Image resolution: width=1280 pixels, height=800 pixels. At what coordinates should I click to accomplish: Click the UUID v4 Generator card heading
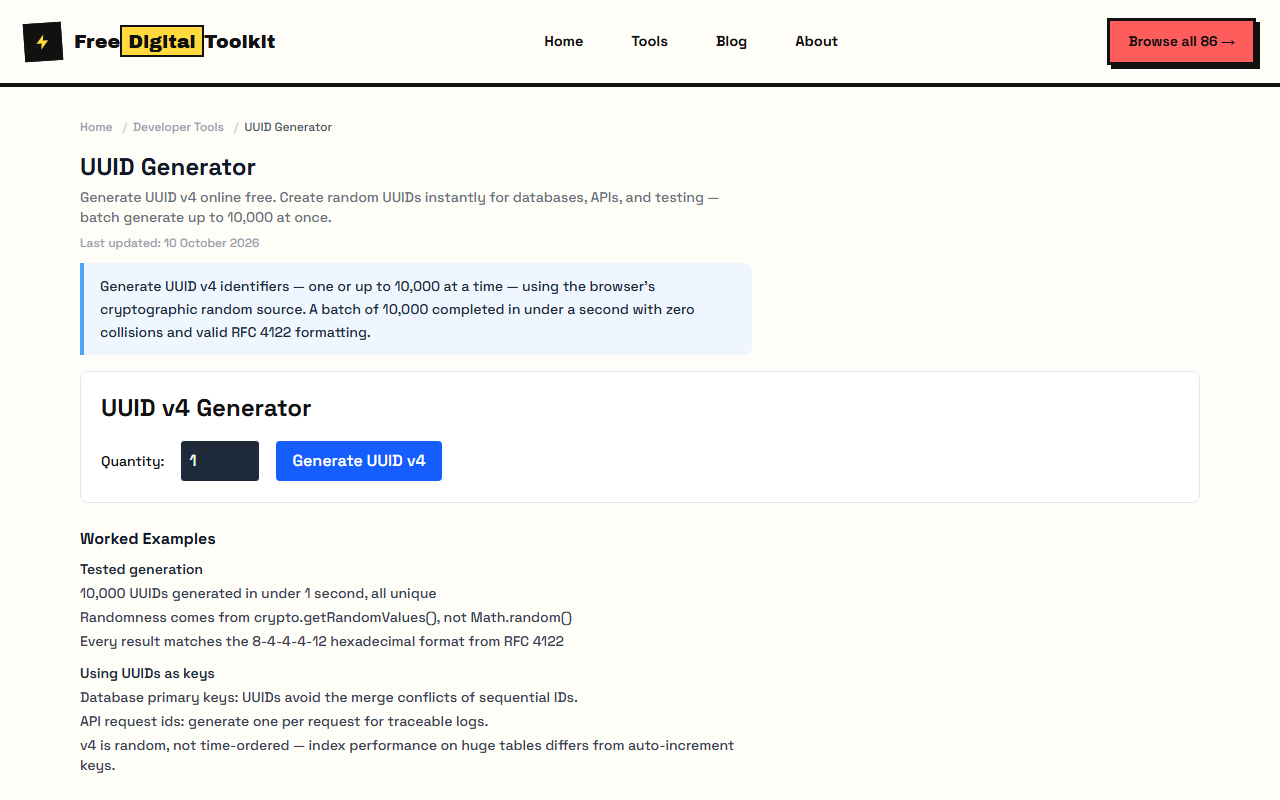pos(206,408)
